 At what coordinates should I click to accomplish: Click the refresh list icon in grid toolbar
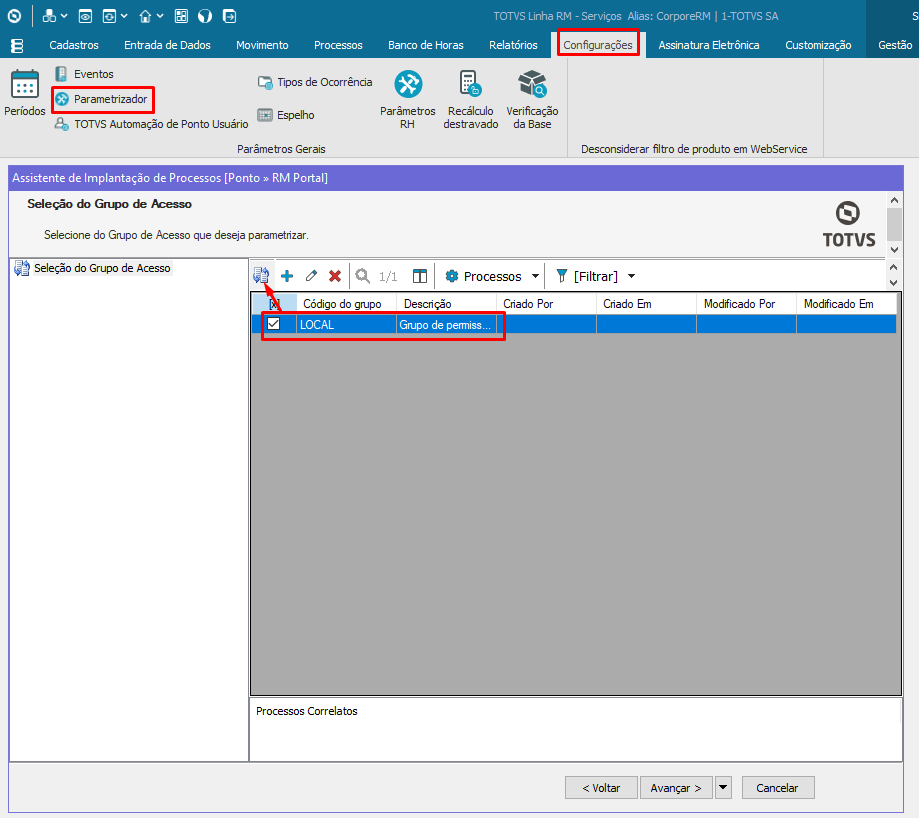coord(262,276)
